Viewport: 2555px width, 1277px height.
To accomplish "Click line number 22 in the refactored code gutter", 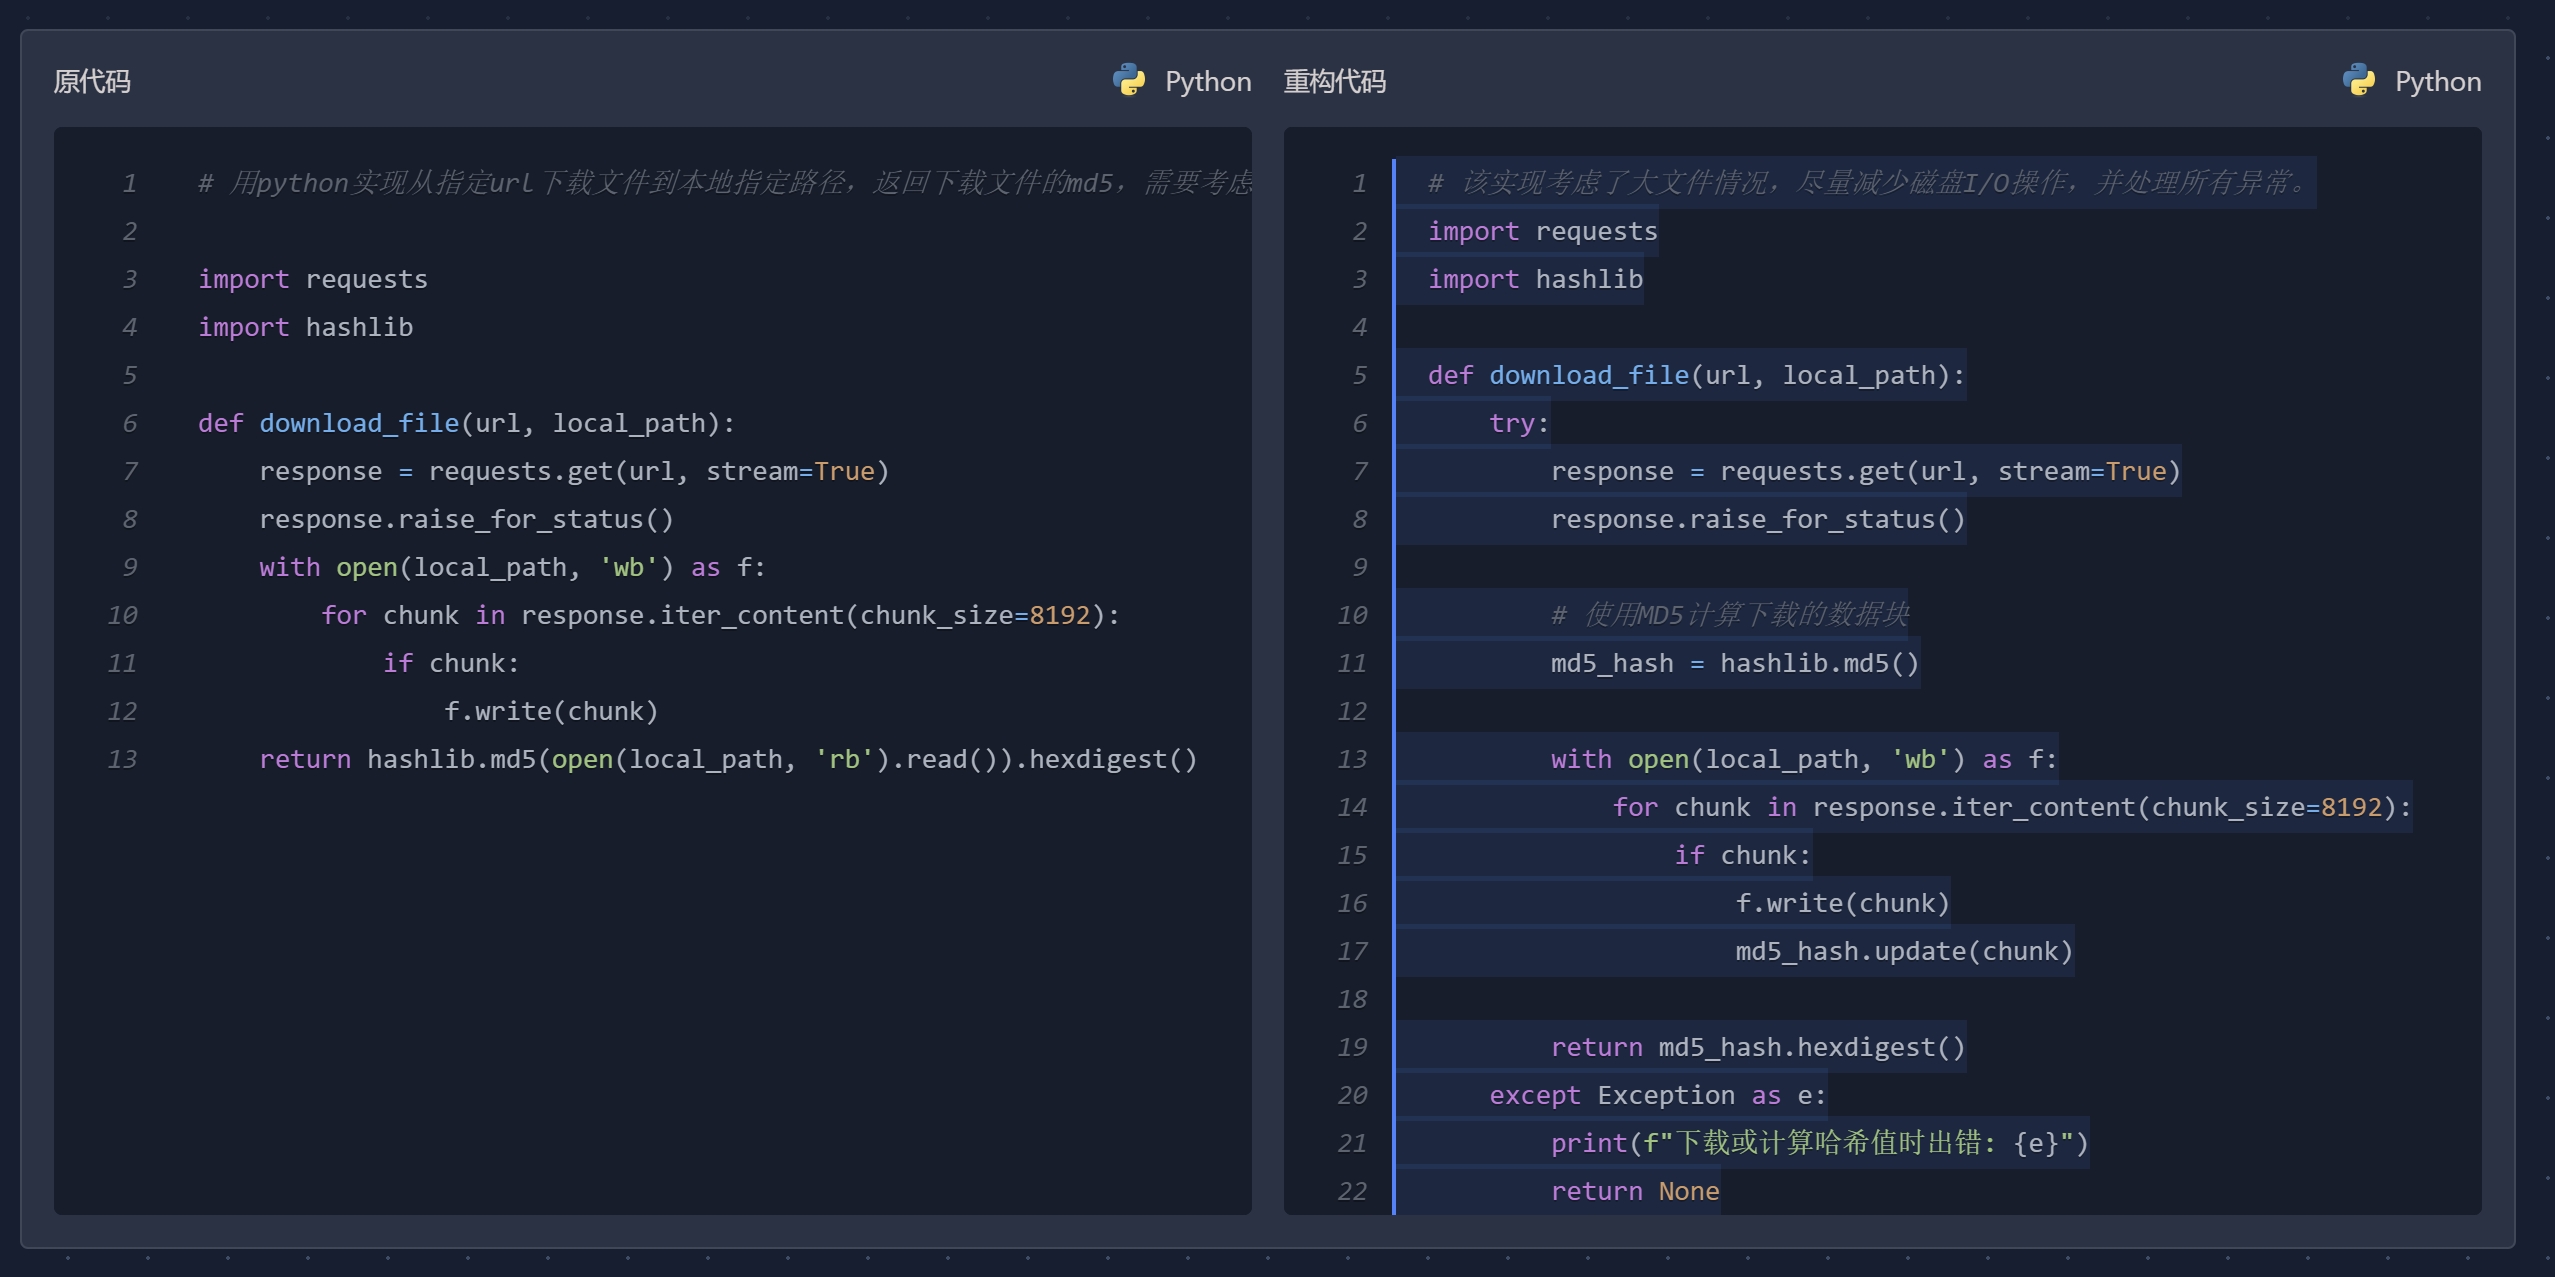I will [x=1352, y=1191].
